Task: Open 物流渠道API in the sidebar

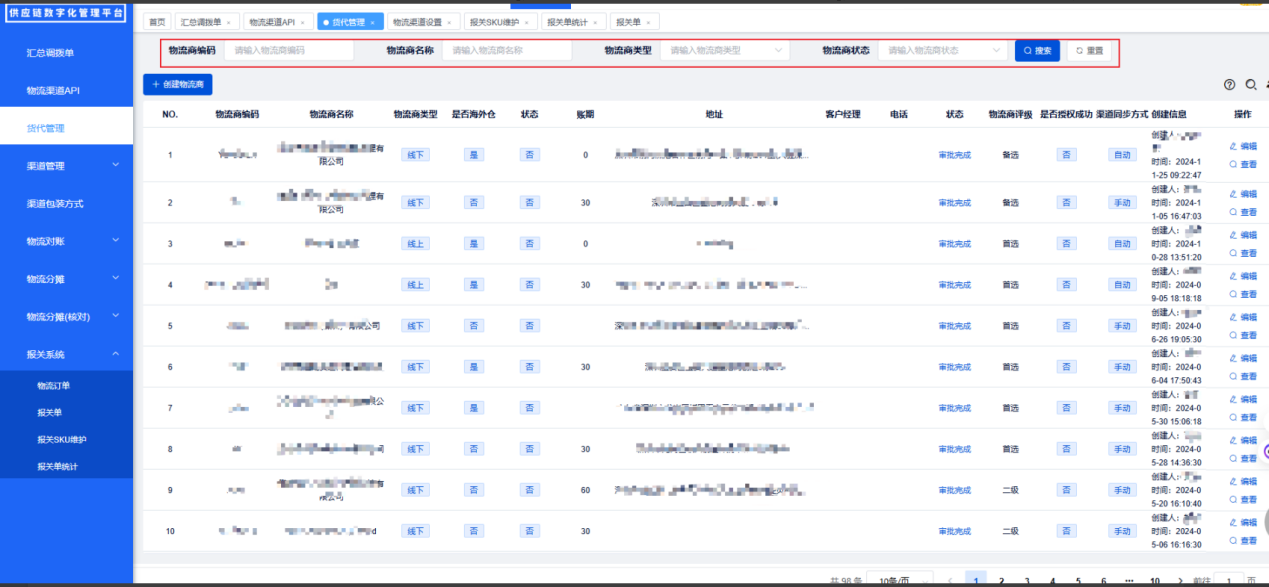Action: point(66,91)
